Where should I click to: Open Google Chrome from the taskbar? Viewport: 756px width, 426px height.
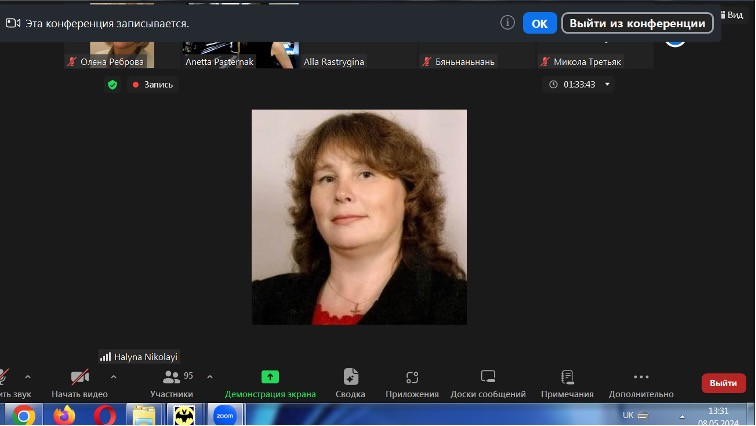(x=23, y=415)
